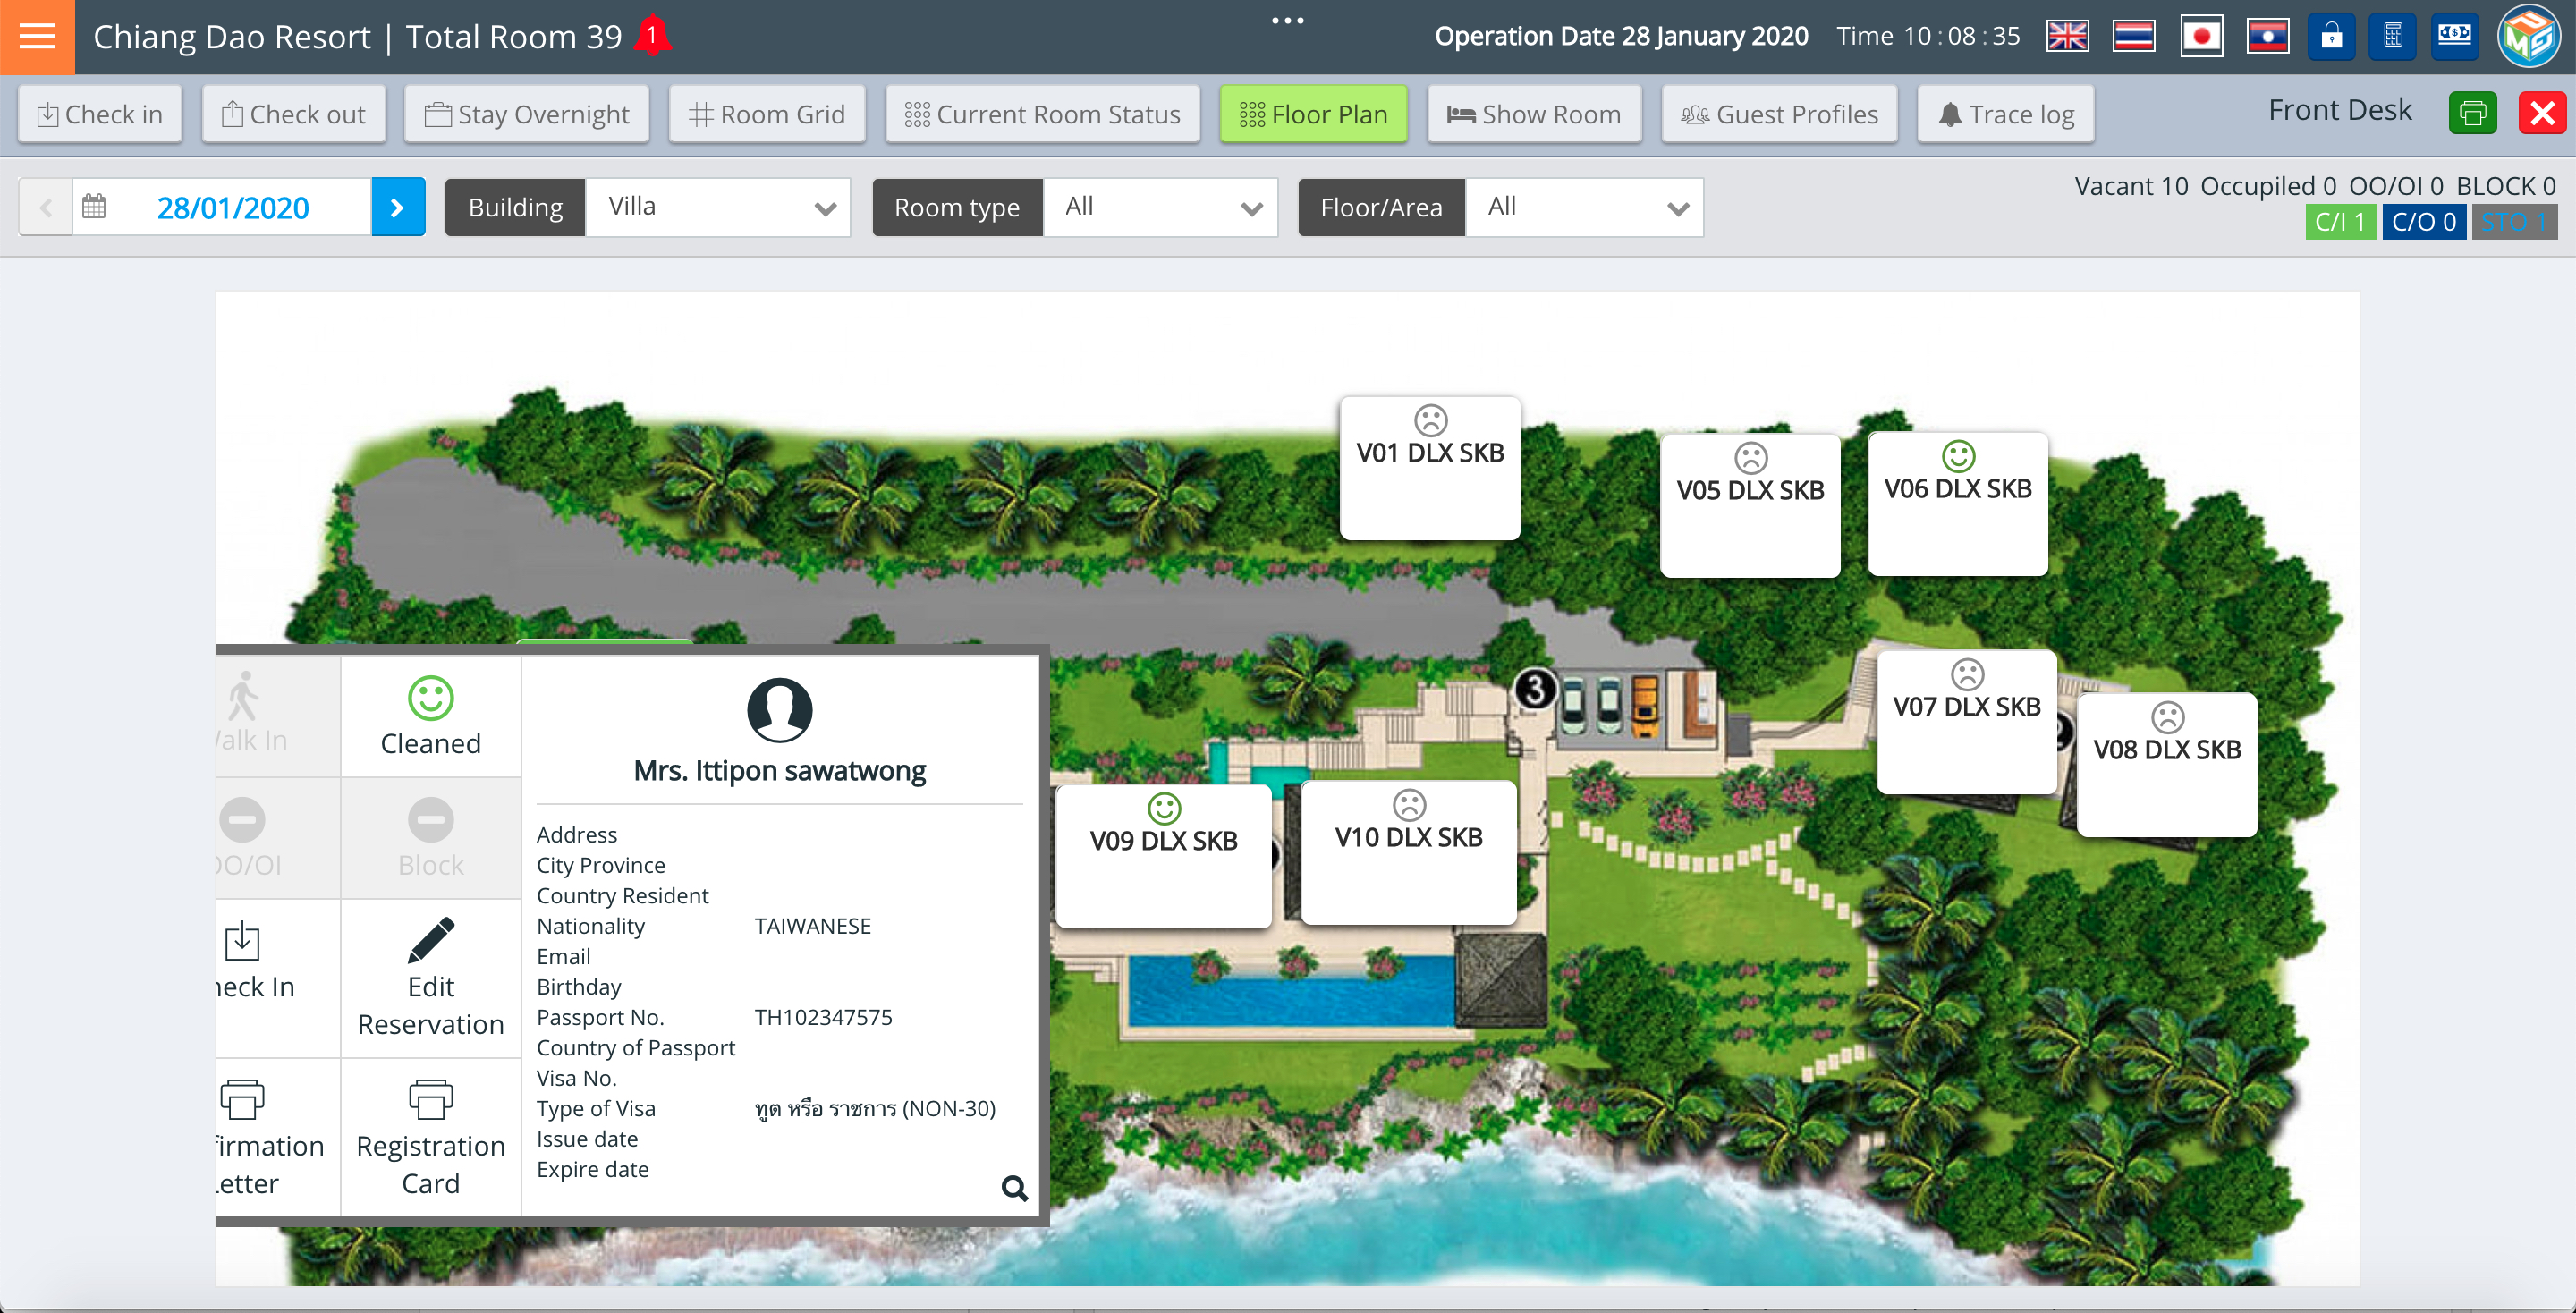Print the Registration Card
2576x1313 pixels.
pos(430,1137)
